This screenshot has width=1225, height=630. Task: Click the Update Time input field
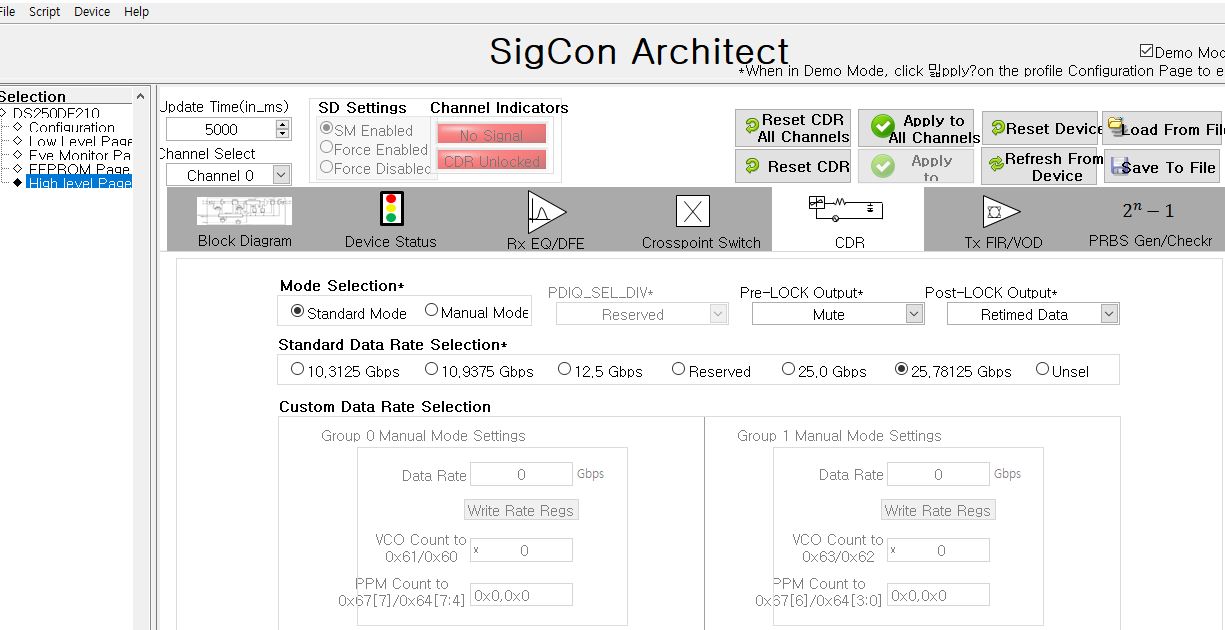coord(221,129)
